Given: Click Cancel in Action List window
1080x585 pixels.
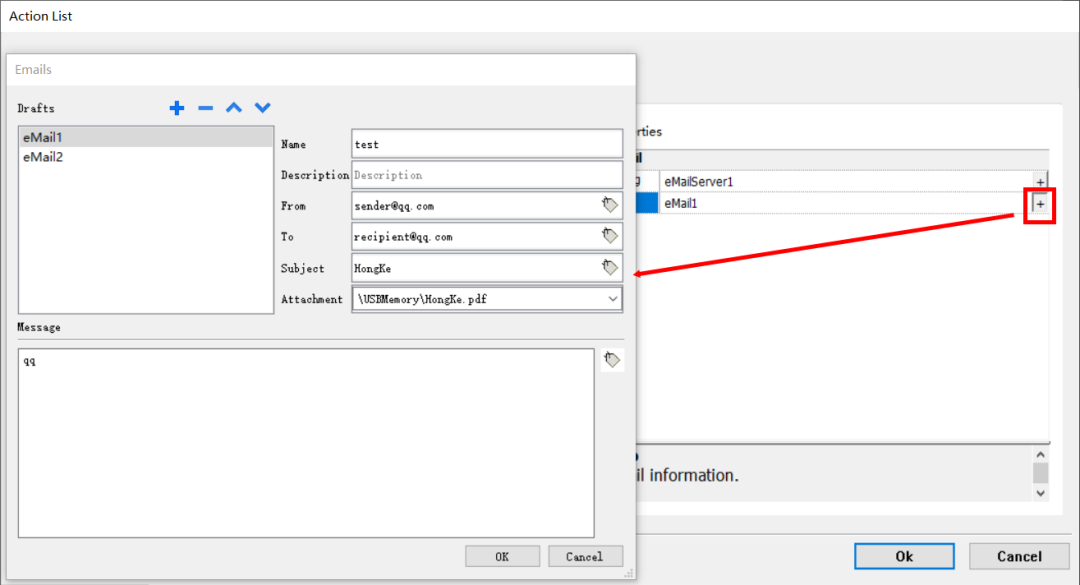Looking at the screenshot, I should [1019, 556].
